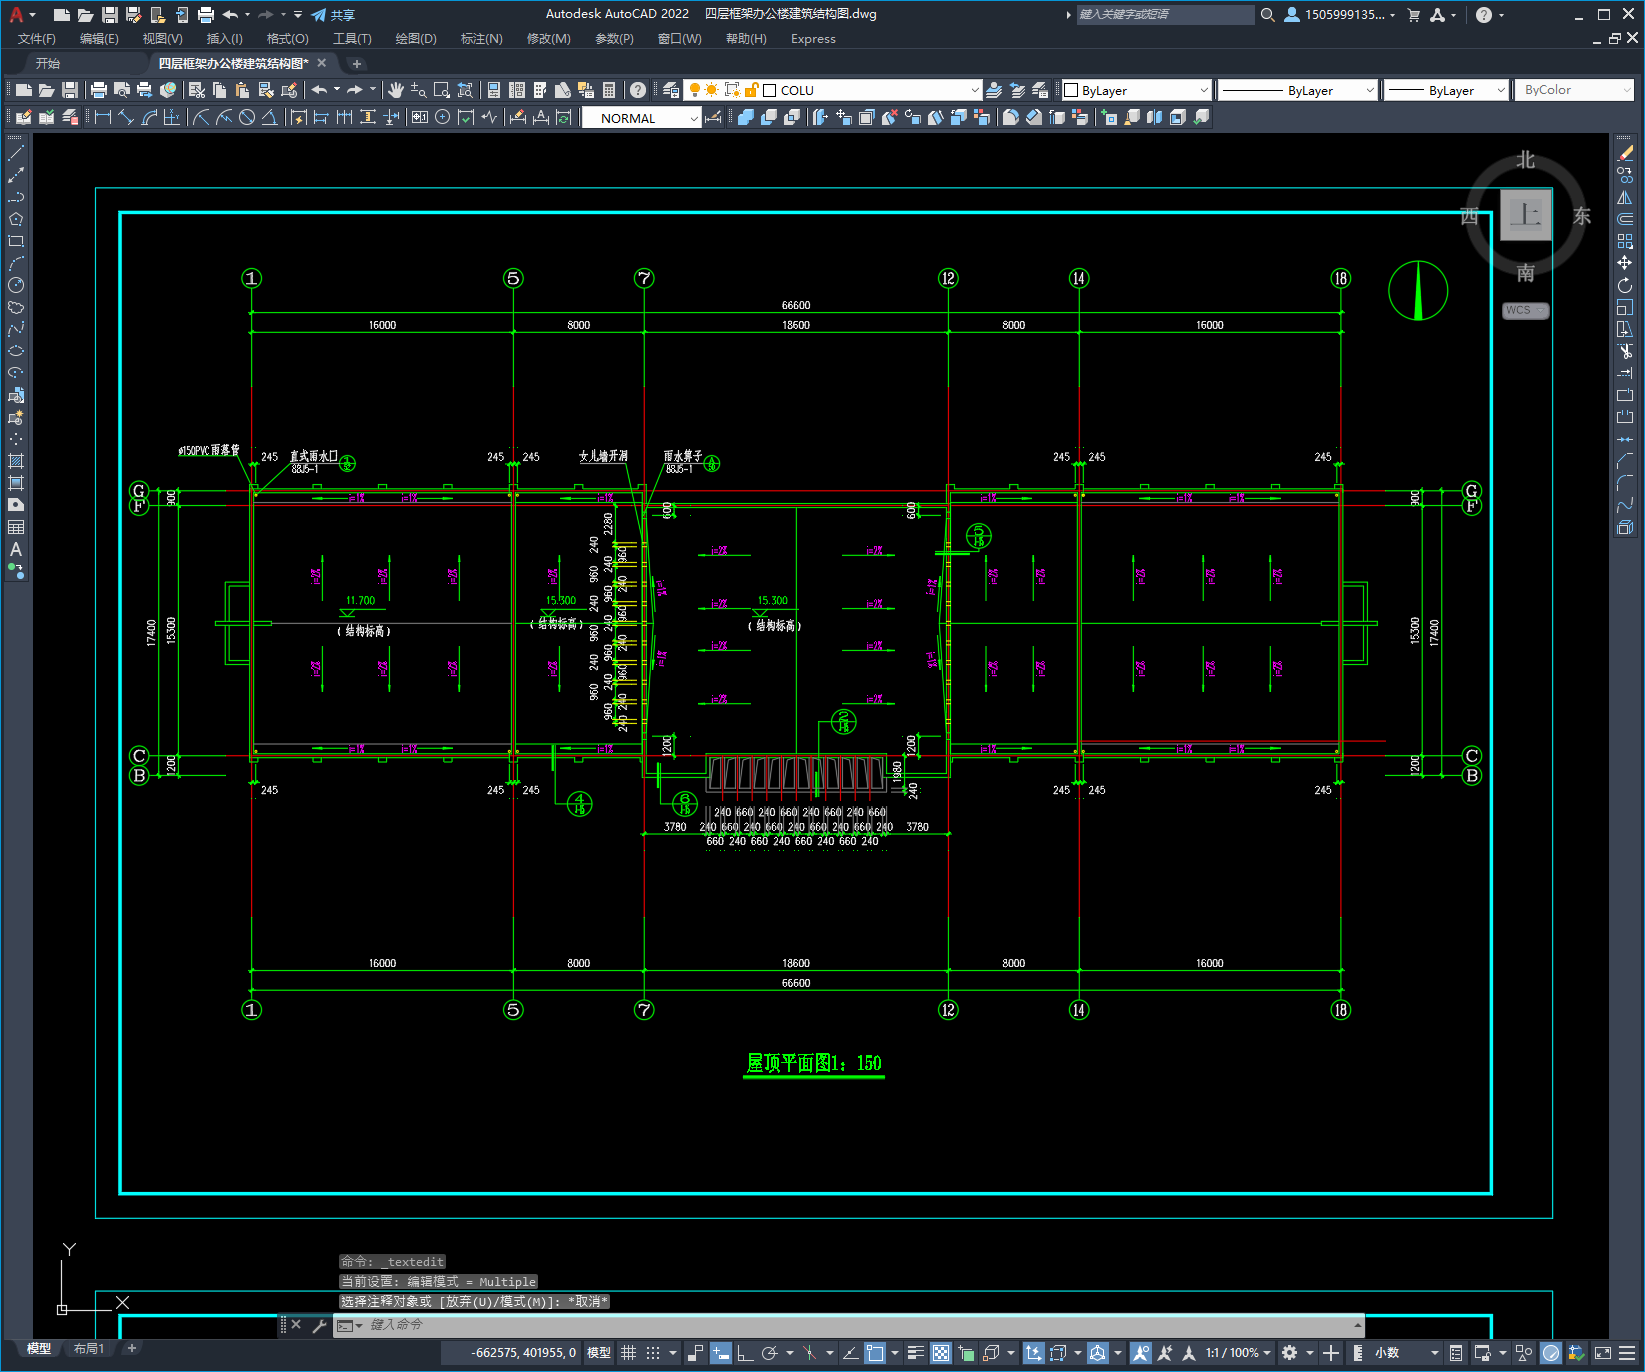Toggle ortho mode in the status bar
1645x1372 pixels.
(745, 1353)
